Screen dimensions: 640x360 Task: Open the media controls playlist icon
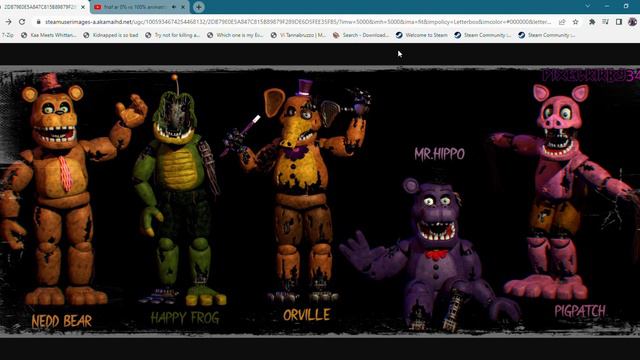pyautogui.click(x=605, y=22)
